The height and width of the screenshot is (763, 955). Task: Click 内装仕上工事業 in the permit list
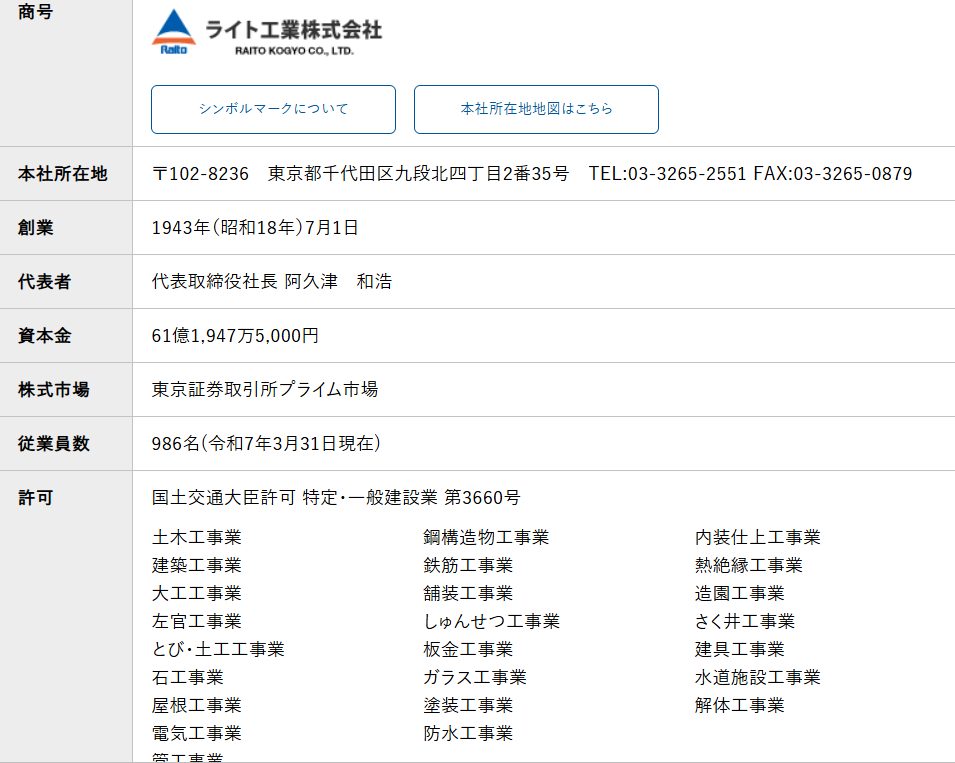[x=757, y=538]
